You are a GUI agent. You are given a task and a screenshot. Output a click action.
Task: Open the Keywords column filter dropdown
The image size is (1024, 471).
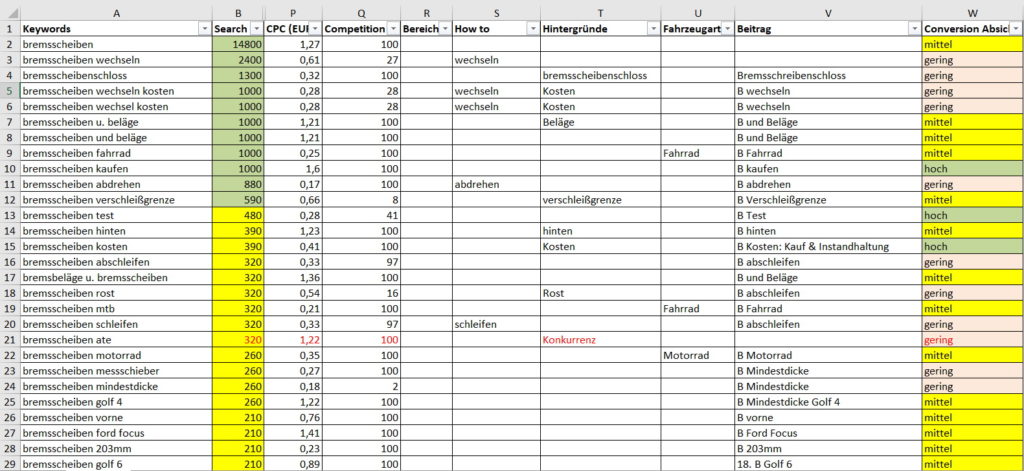click(x=206, y=29)
